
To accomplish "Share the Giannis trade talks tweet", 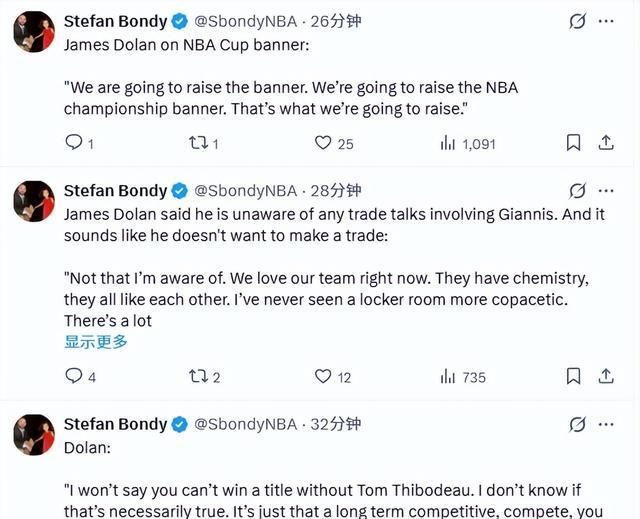I will 605,376.
